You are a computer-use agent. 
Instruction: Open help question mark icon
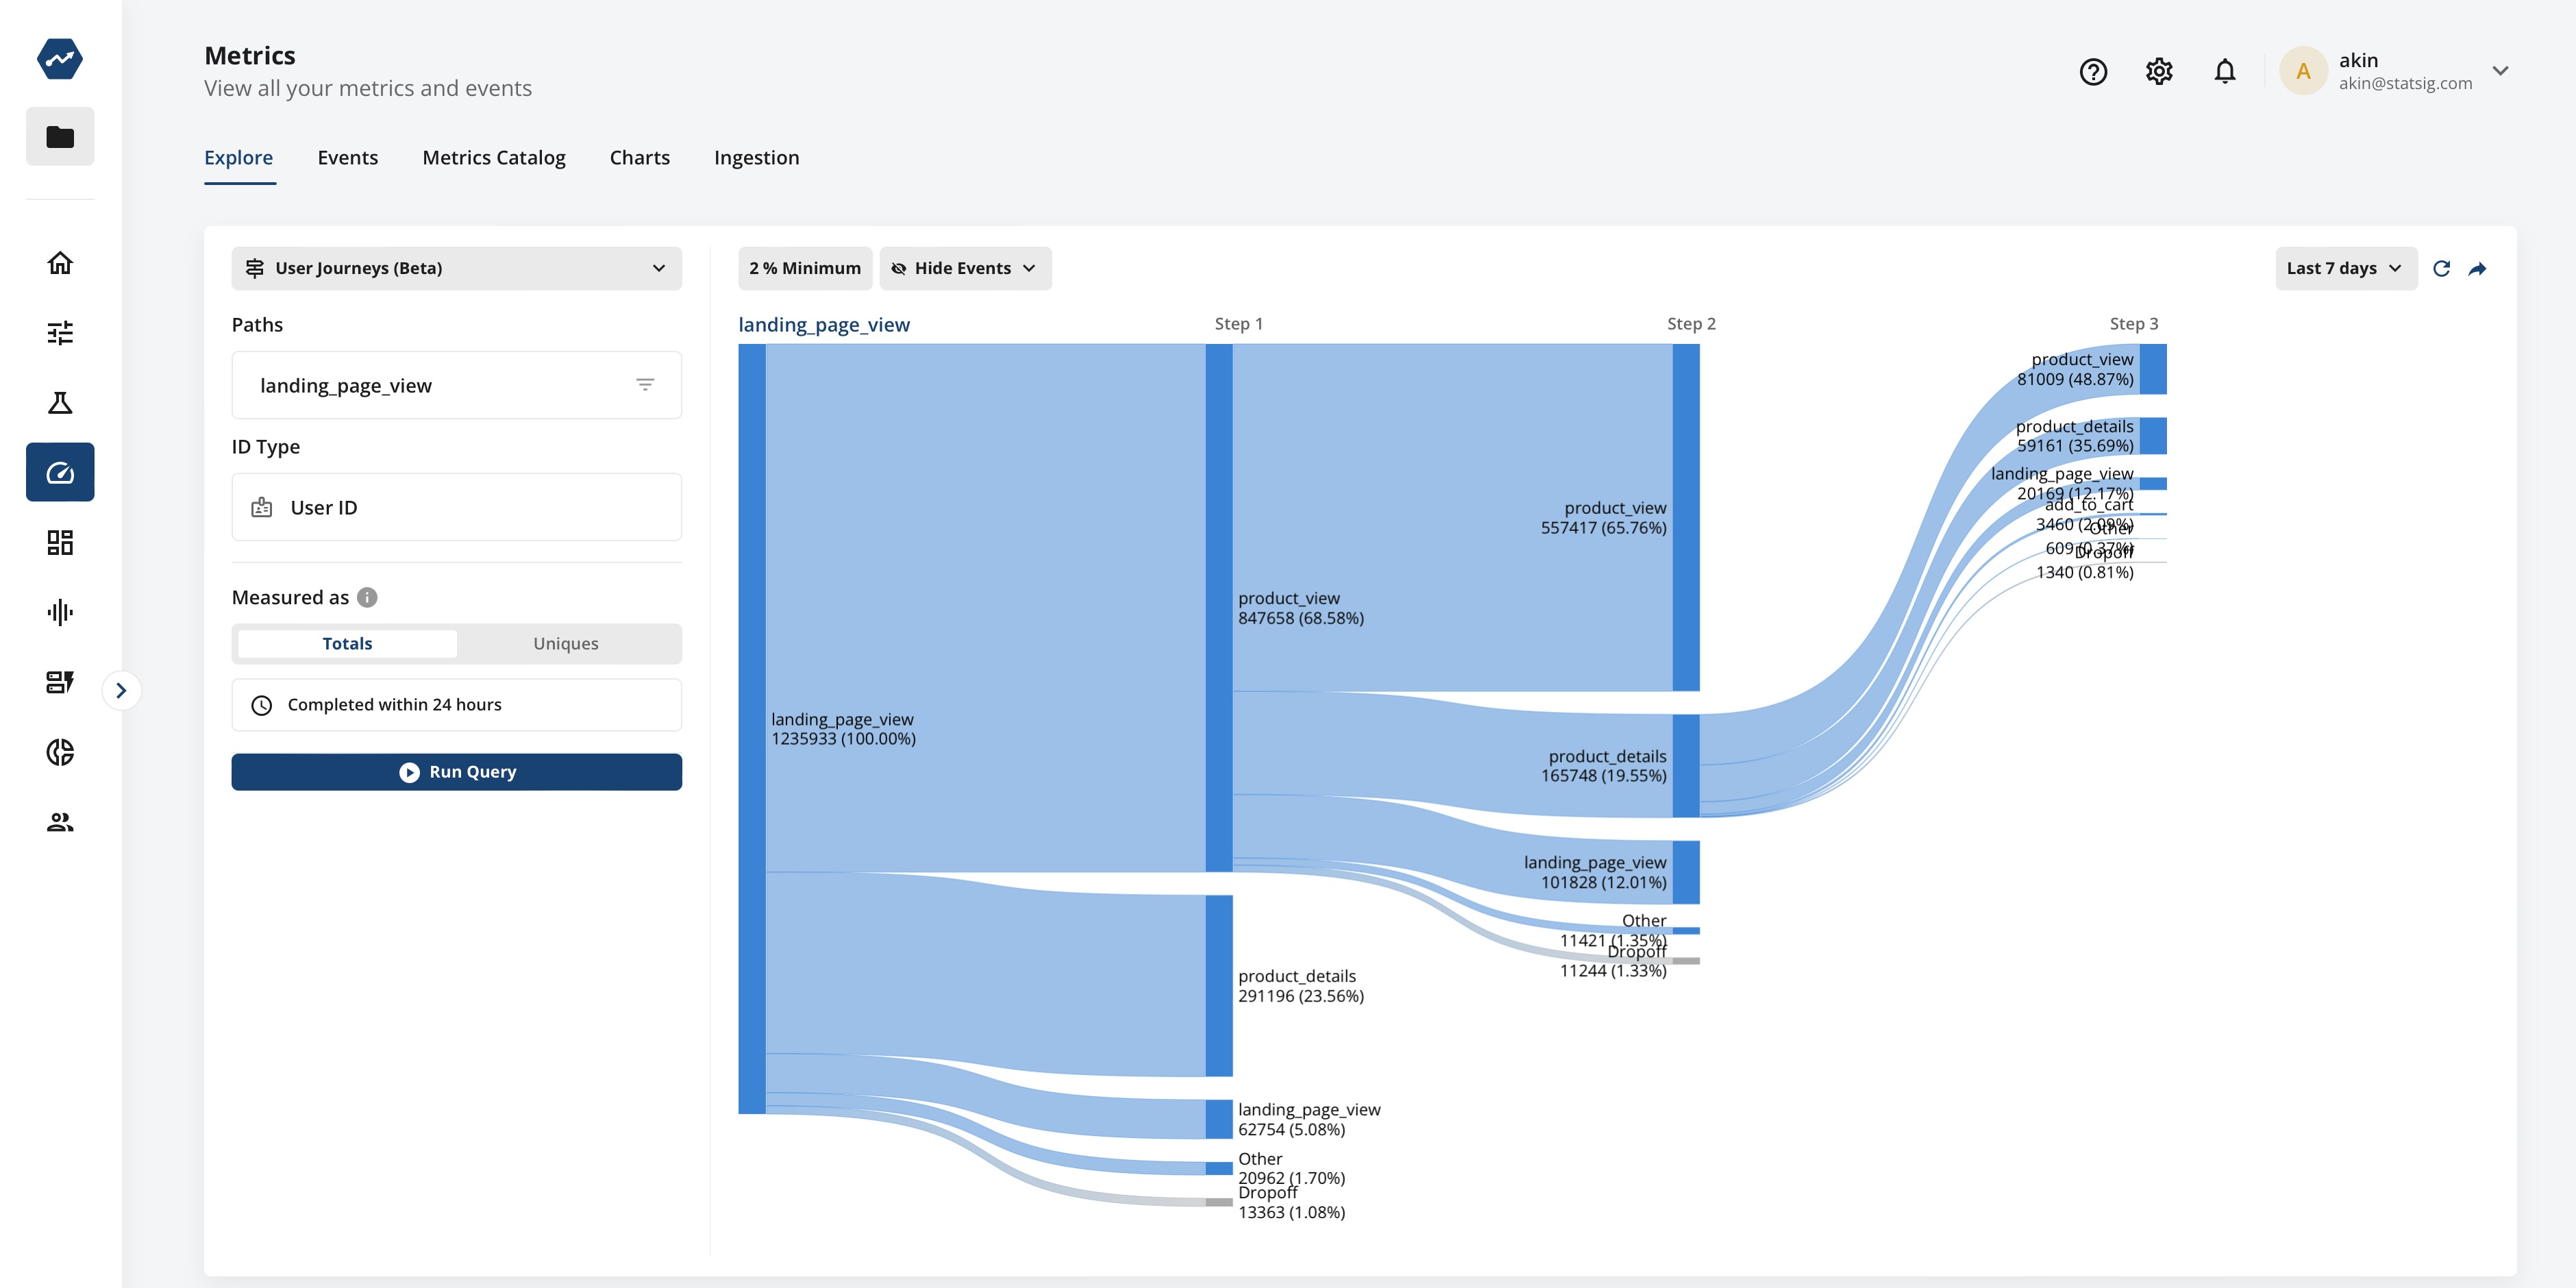pos(2092,71)
